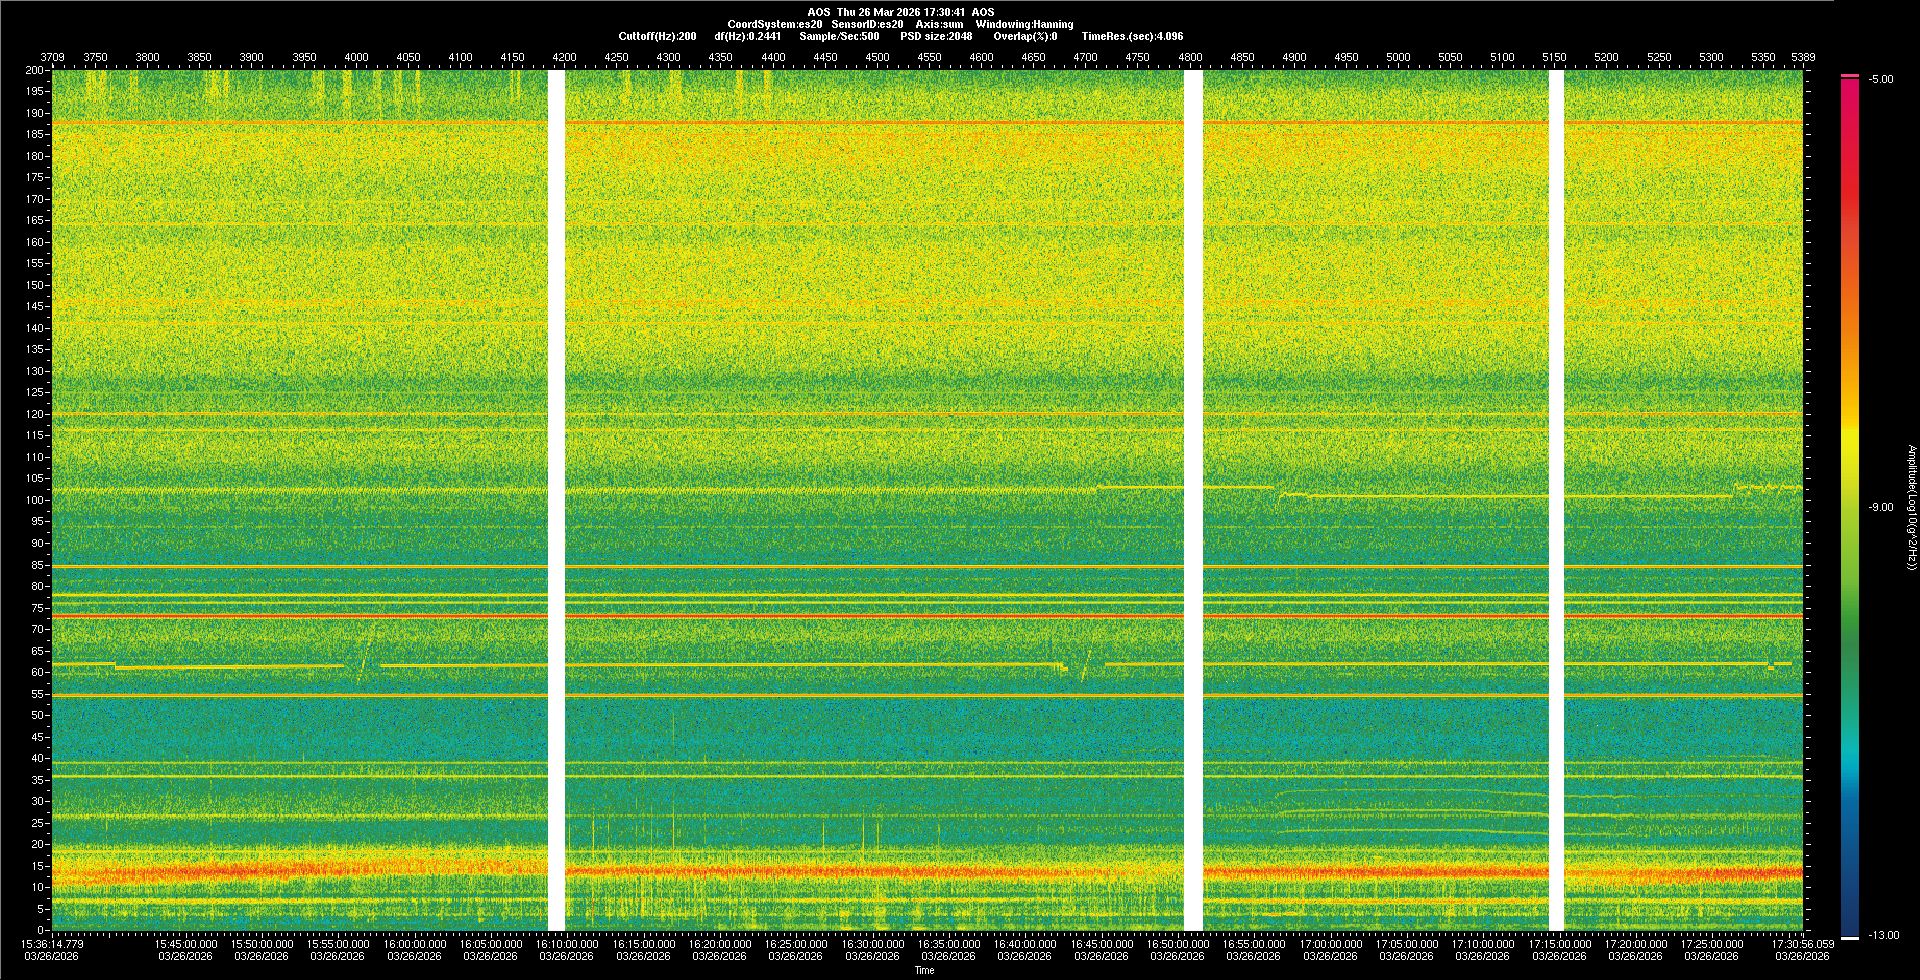Viewport: 1920px width, 980px height.
Task: Click the Windowing:Hanning label in header
Action: 1024,24
